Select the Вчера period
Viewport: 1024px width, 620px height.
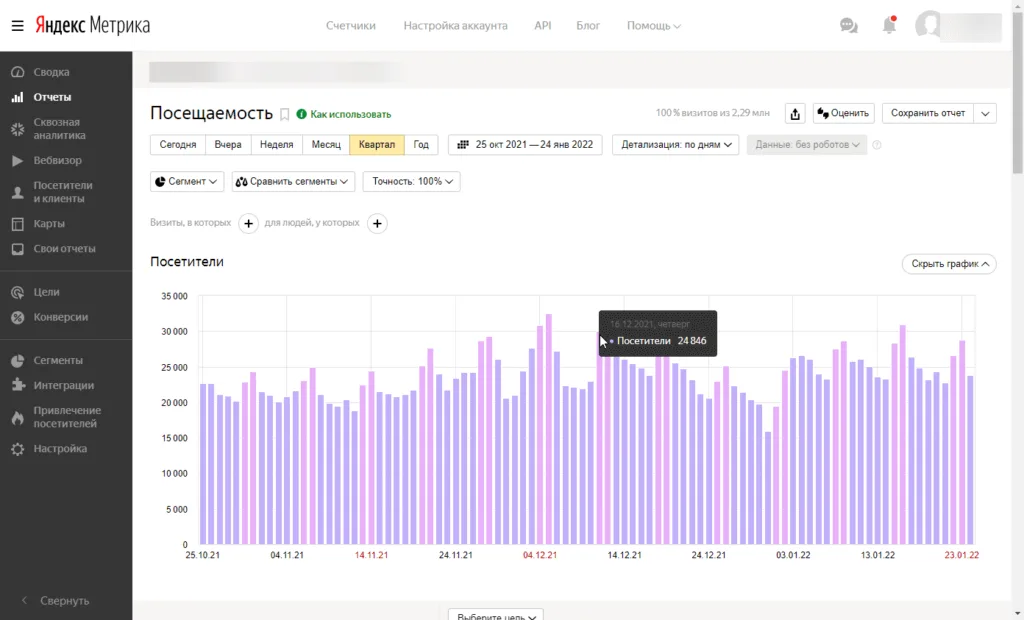(228, 144)
